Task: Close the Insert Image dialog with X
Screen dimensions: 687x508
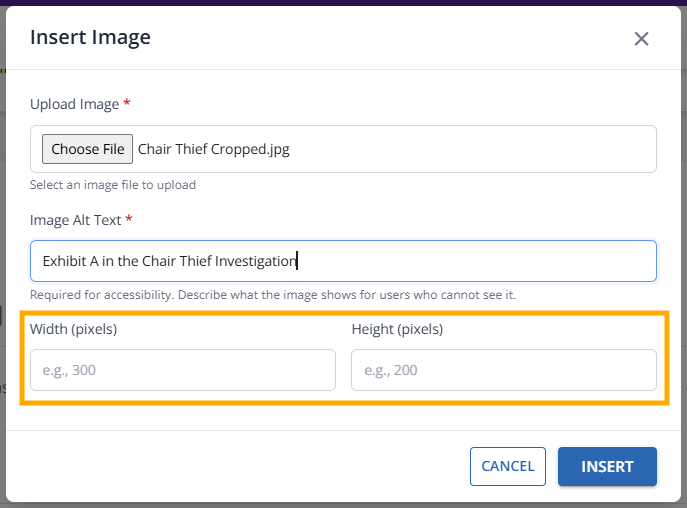Action: coord(641,39)
